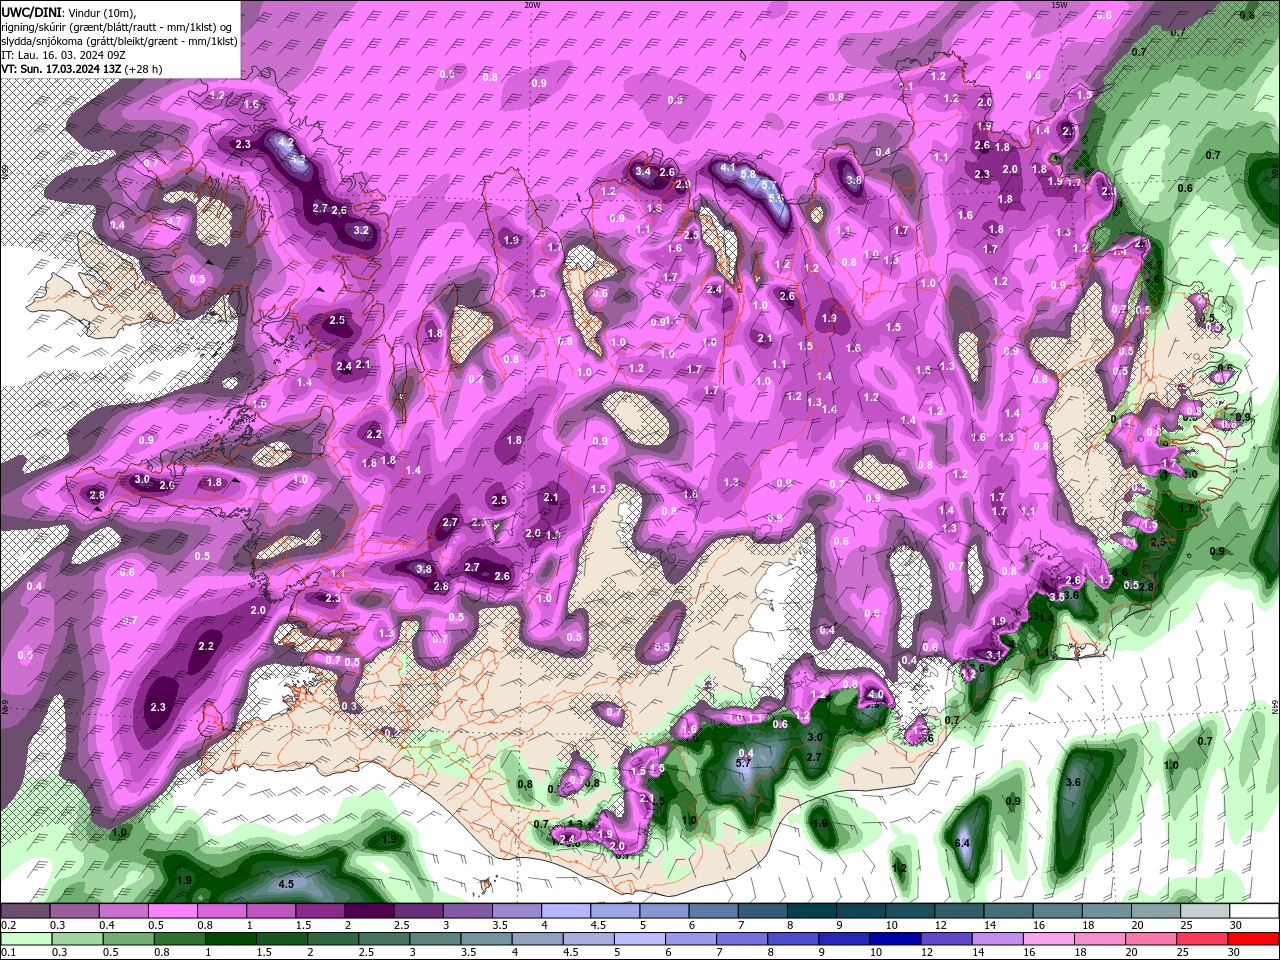Click the '15W' longitude label
The height and width of the screenshot is (960, 1280).
pos(1058,4)
